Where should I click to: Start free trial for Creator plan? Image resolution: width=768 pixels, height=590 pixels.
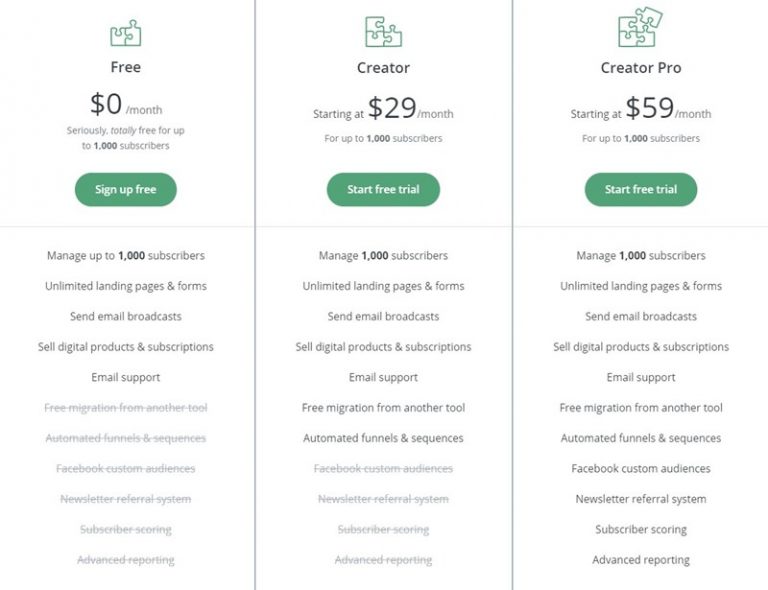(383, 190)
